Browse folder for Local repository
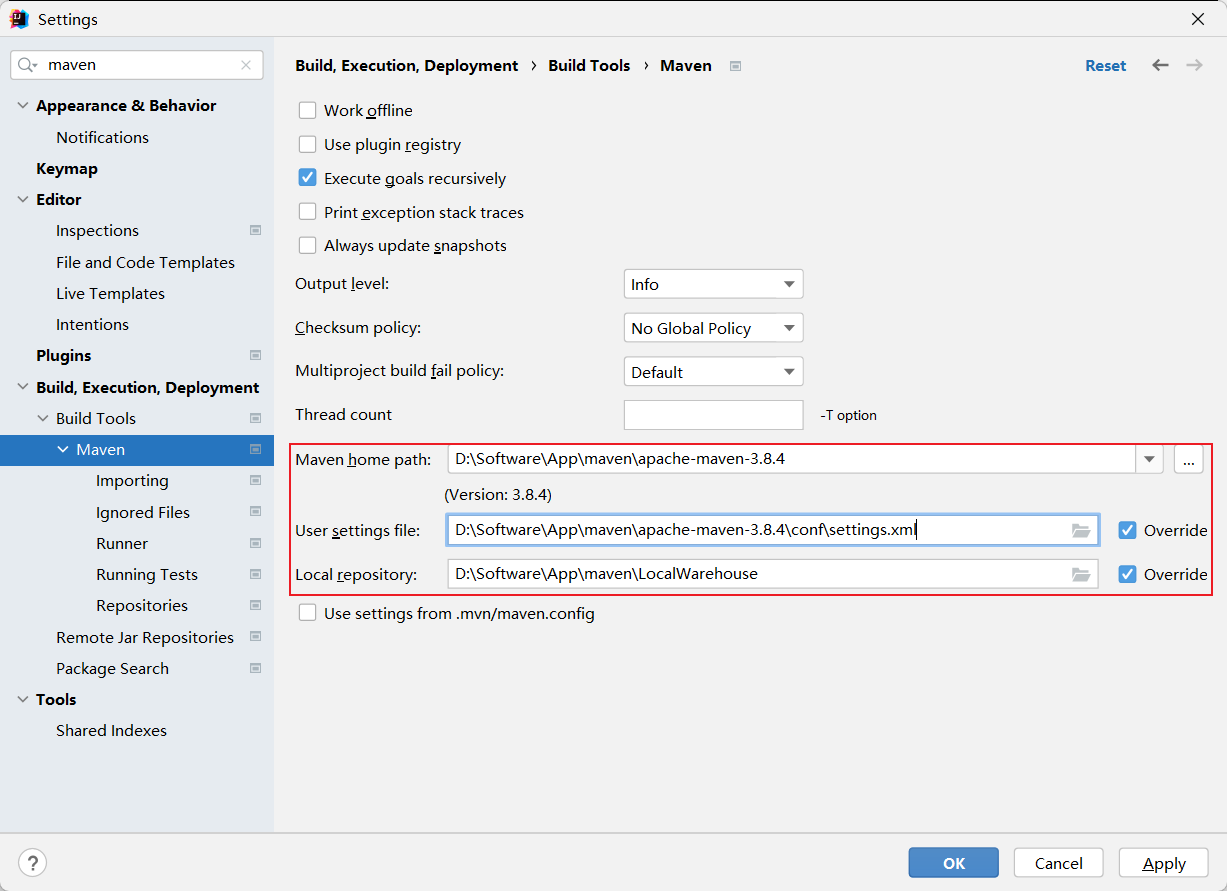The width and height of the screenshot is (1227, 891). click(x=1080, y=575)
